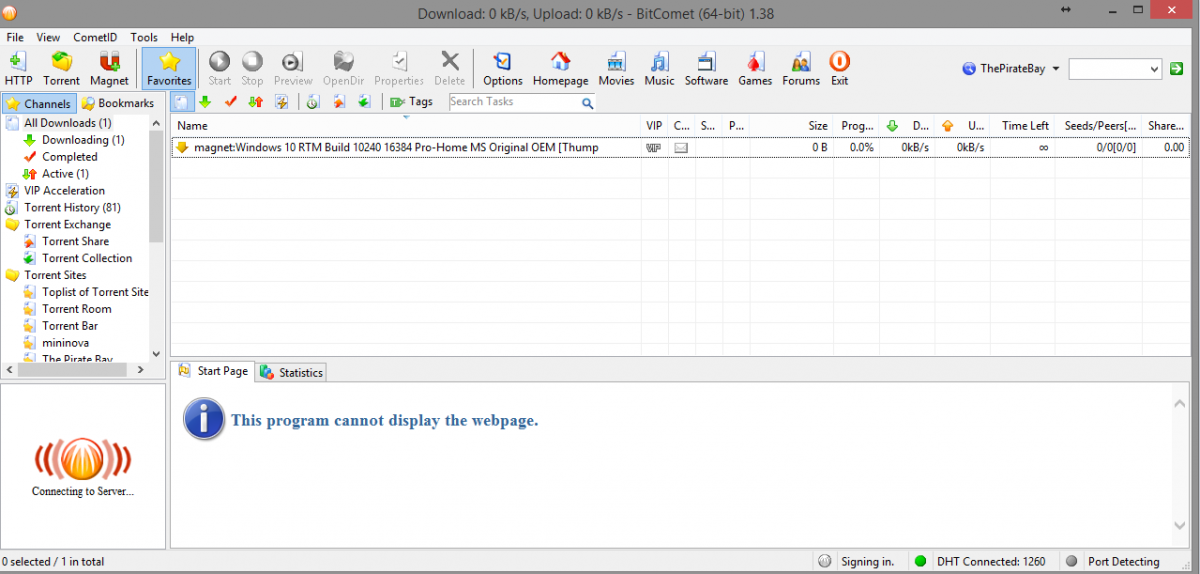Open Torrent Collection in sidebar

[87, 258]
